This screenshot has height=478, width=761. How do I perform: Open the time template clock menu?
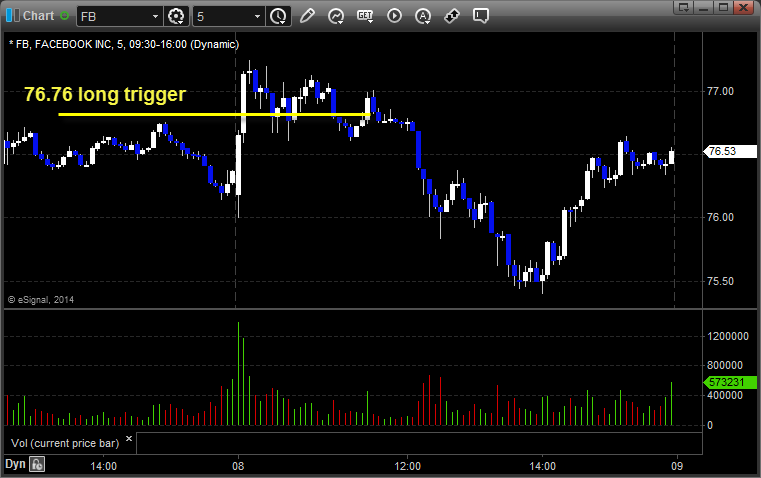(278, 16)
